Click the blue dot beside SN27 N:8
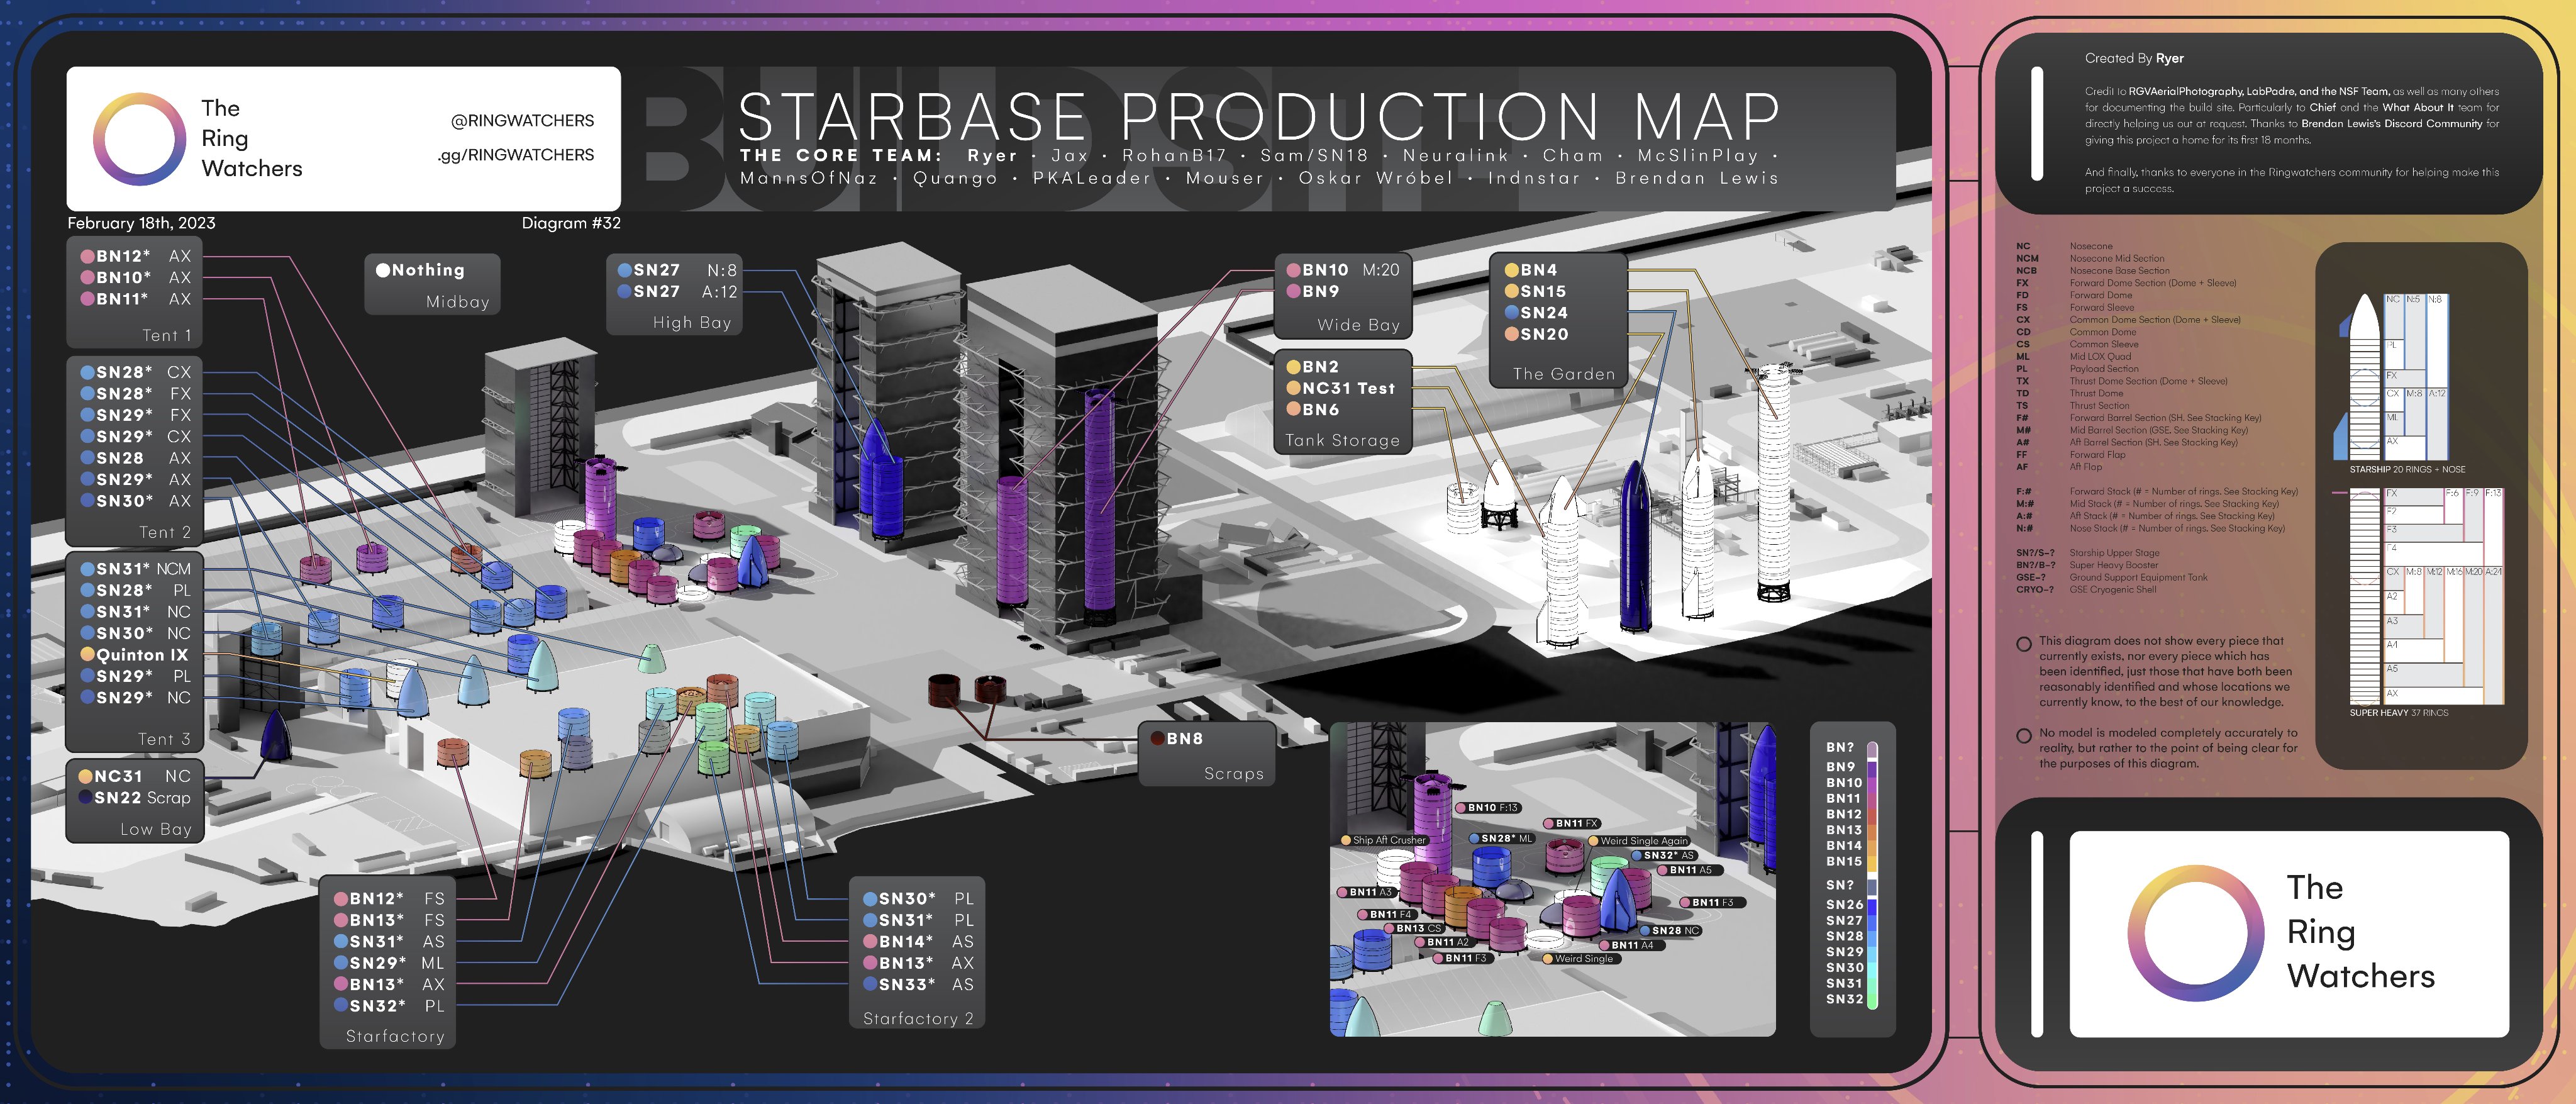Screen dimensions: 2576x1104 point(624,270)
